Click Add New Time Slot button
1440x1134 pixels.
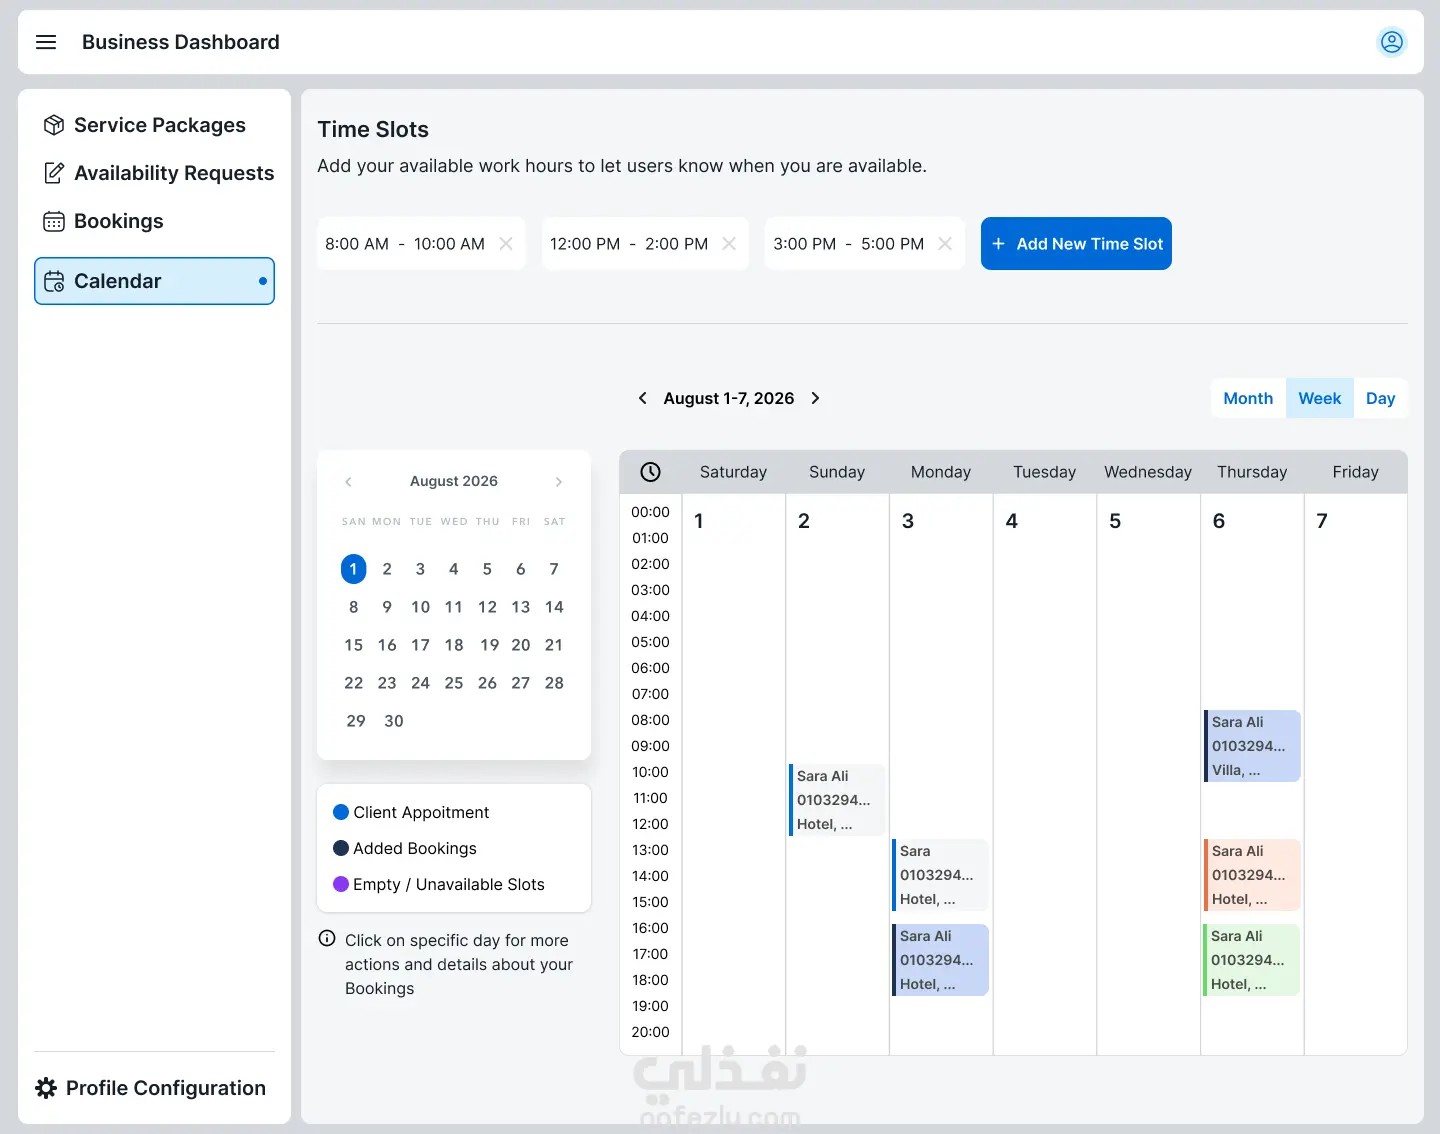[x=1076, y=244]
